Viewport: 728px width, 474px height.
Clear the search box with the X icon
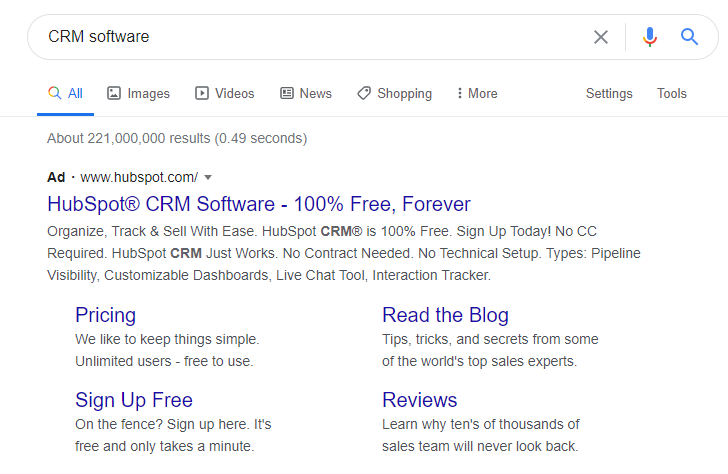tap(601, 37)
